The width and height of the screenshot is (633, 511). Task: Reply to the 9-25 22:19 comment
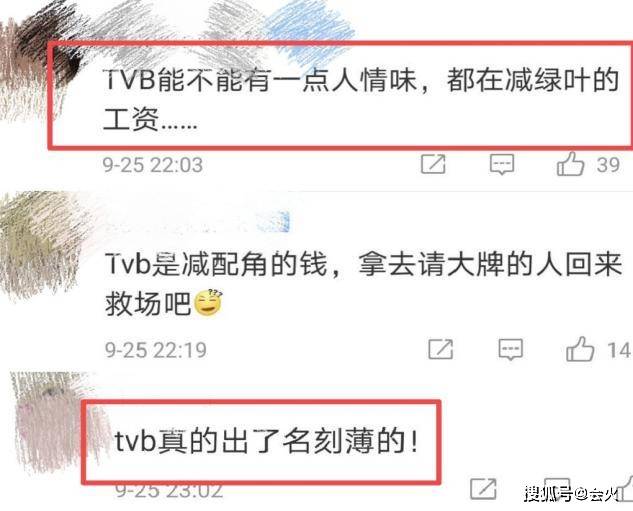pyautogui.click(x=511, y=350)
